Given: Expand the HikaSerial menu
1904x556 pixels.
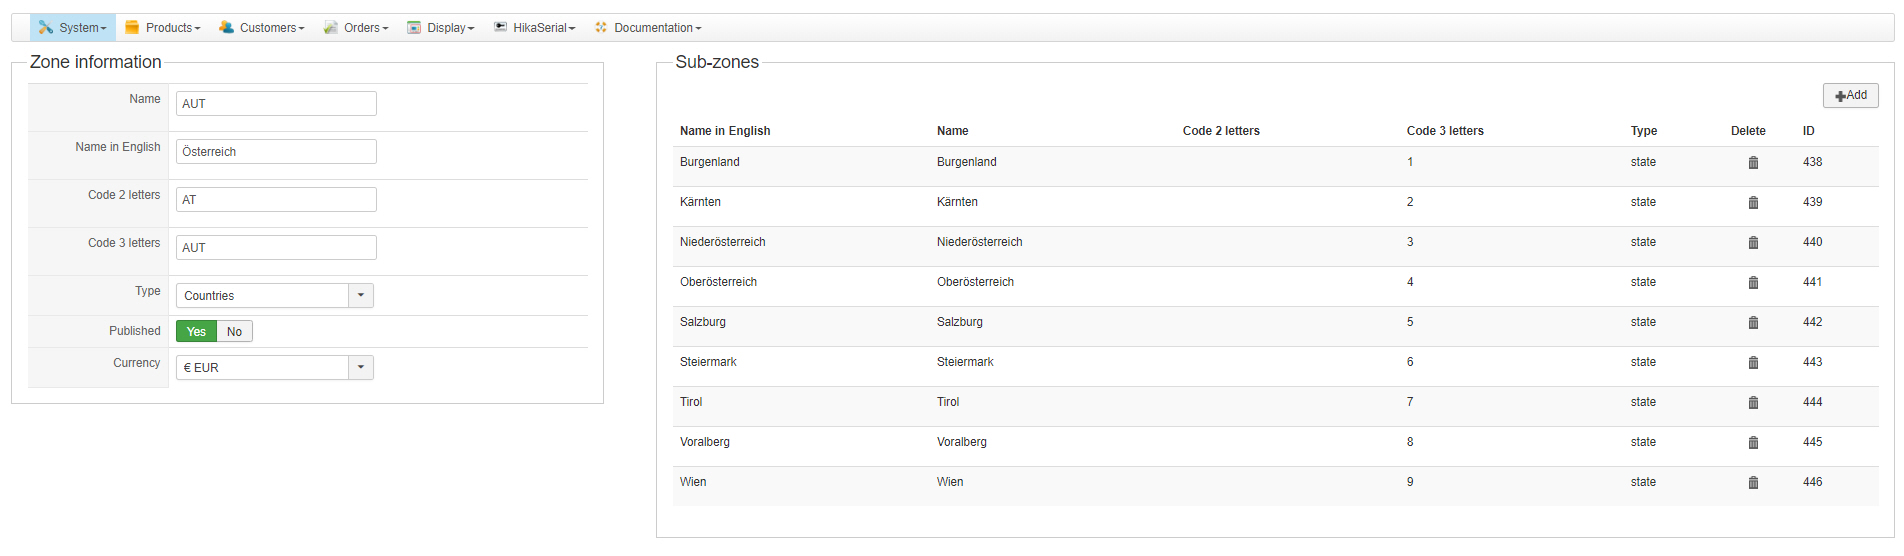Looking at the screenshot, I should click(535, 28).
